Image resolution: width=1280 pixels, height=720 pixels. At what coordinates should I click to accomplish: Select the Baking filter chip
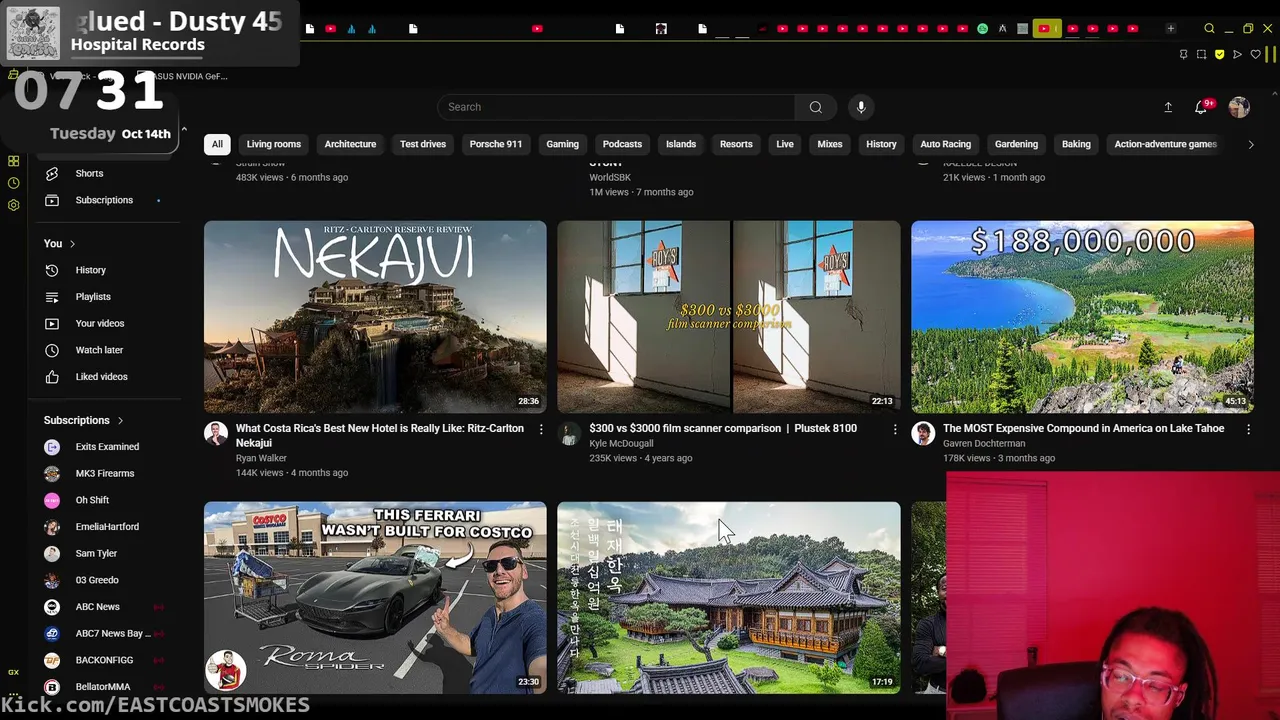pos(1076,144)
